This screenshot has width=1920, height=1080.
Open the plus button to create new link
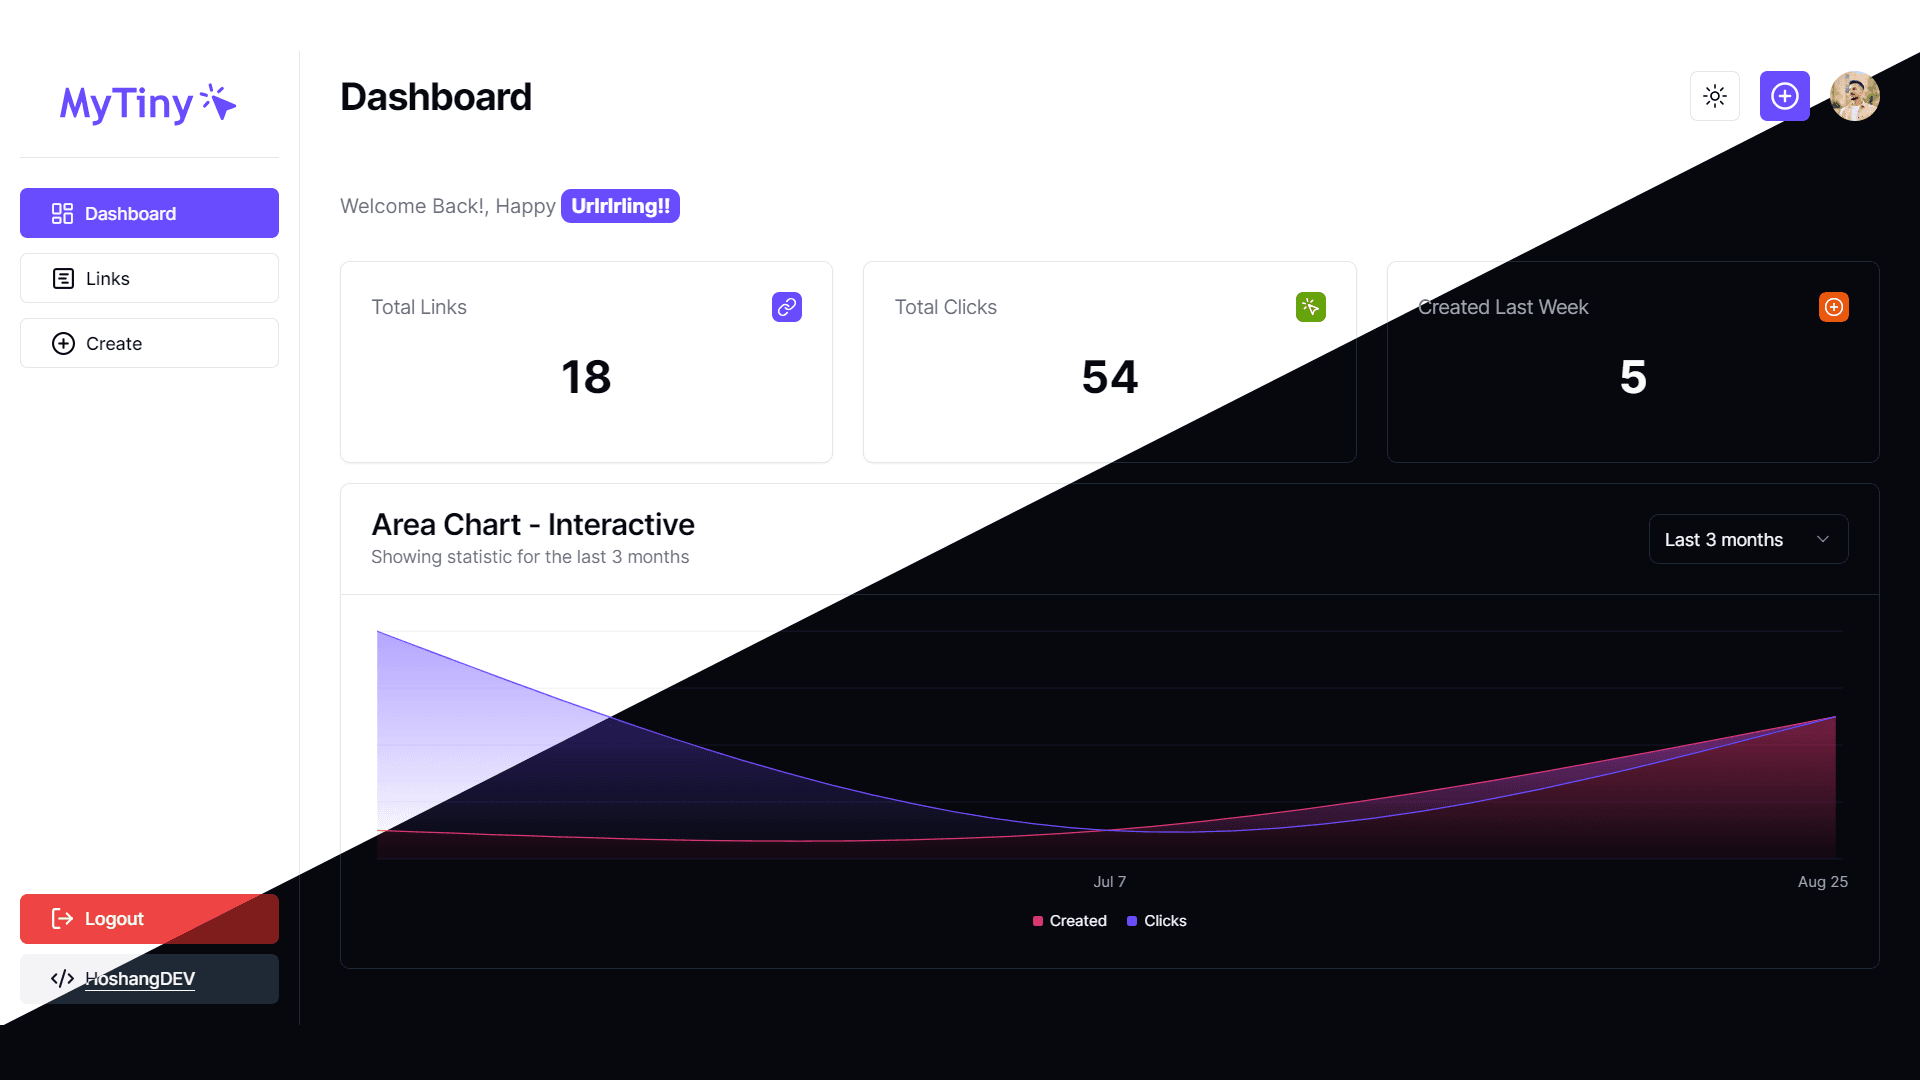pos(1784,95)
